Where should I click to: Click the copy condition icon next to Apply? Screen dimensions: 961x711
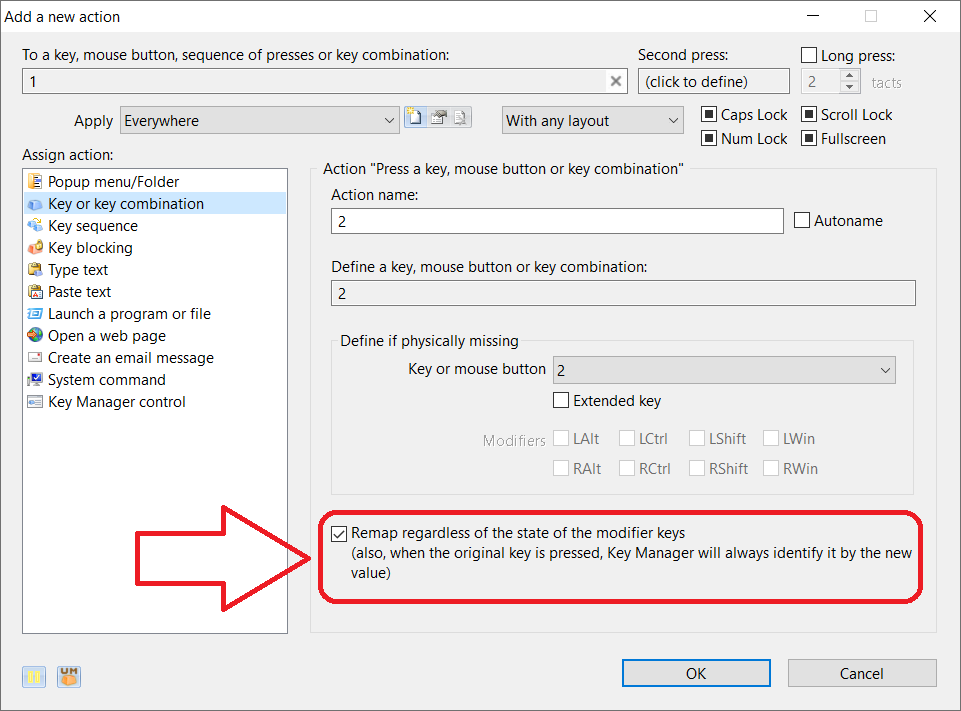(460, 117)
